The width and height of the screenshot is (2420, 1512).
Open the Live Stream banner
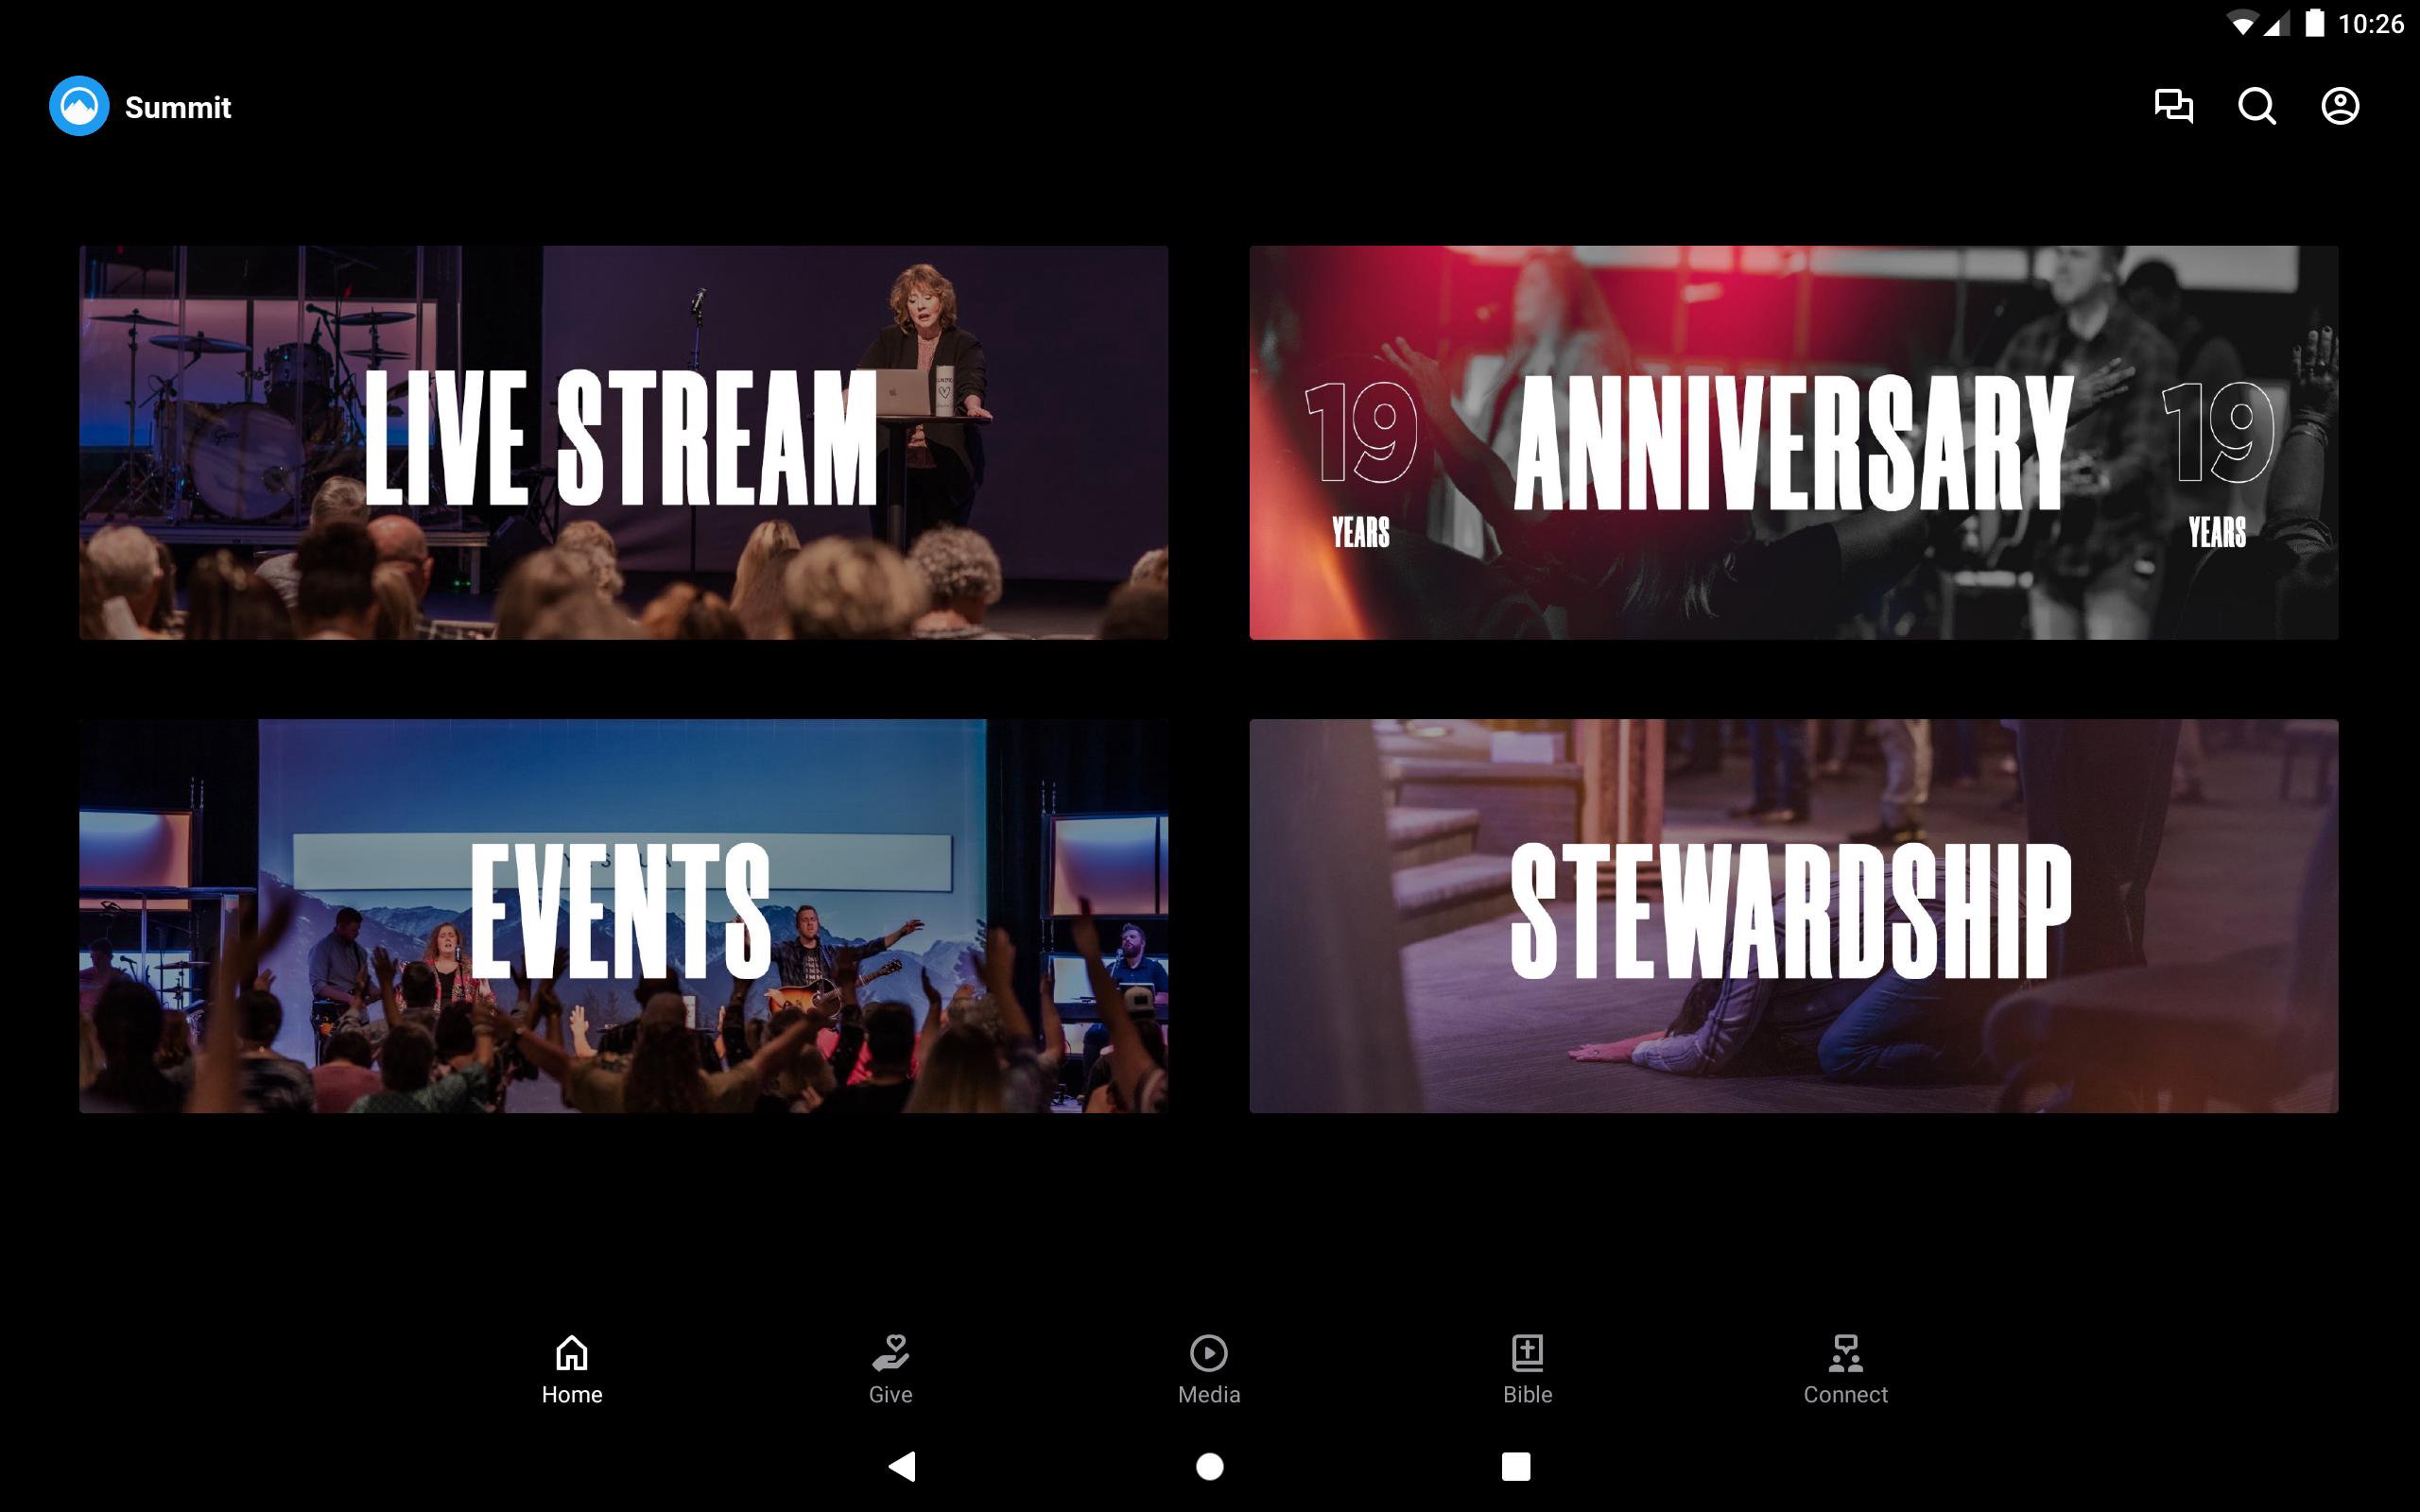(623, 442)
